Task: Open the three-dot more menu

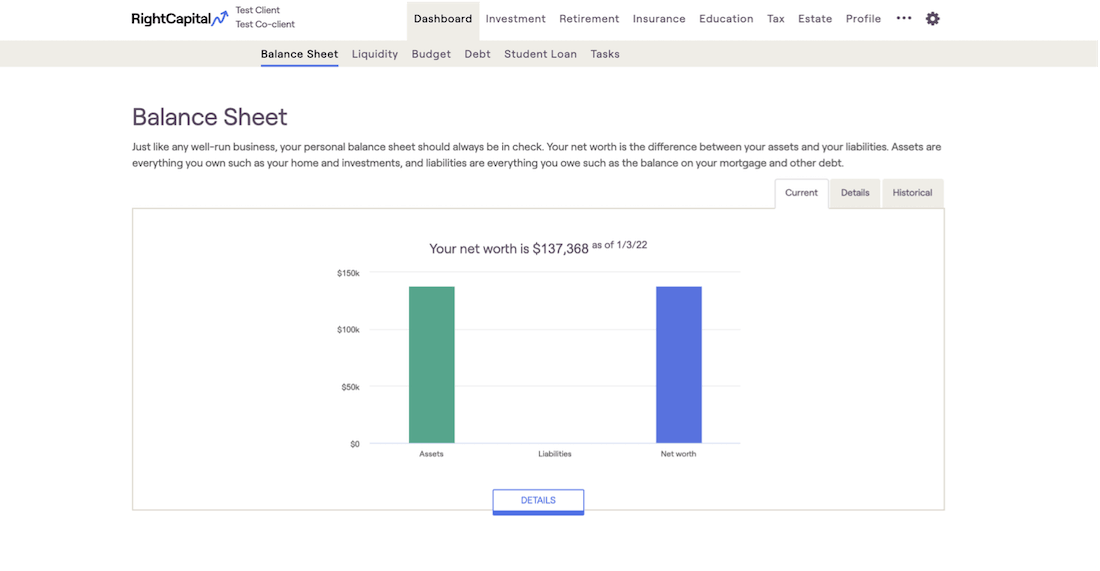Action: pos(904,18)
